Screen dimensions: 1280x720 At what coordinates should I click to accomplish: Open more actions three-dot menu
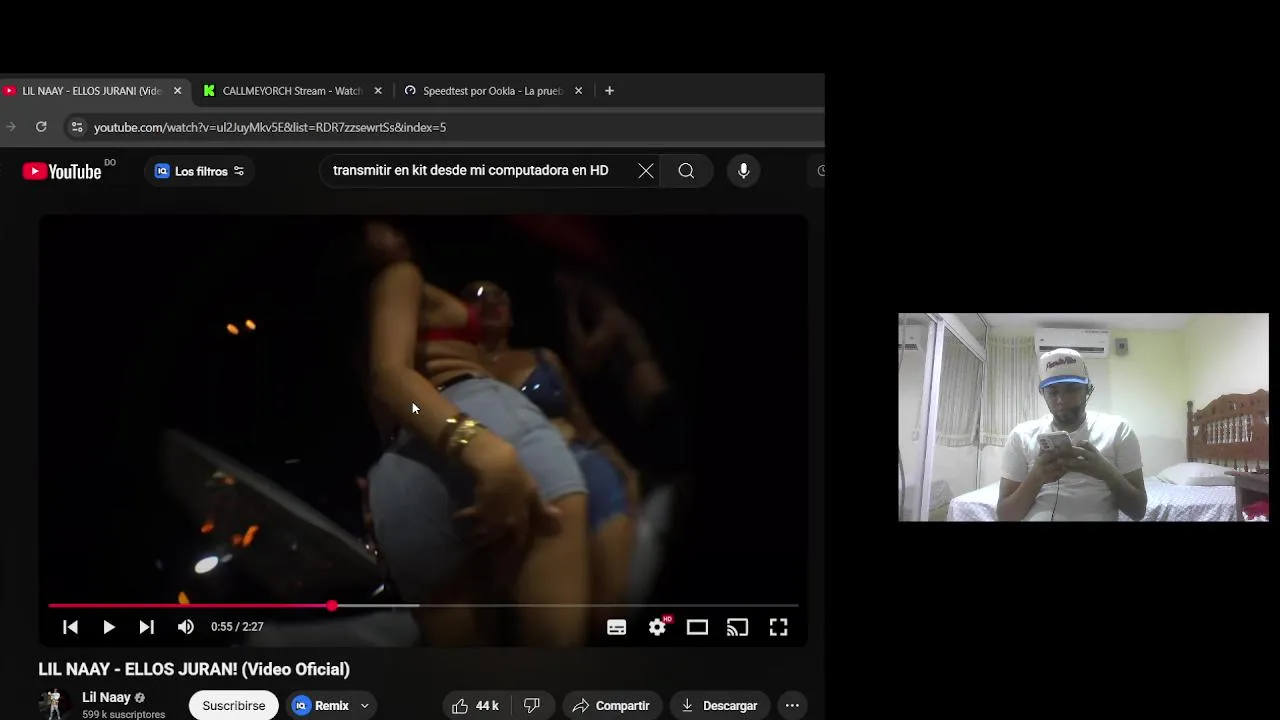[792, 706]
